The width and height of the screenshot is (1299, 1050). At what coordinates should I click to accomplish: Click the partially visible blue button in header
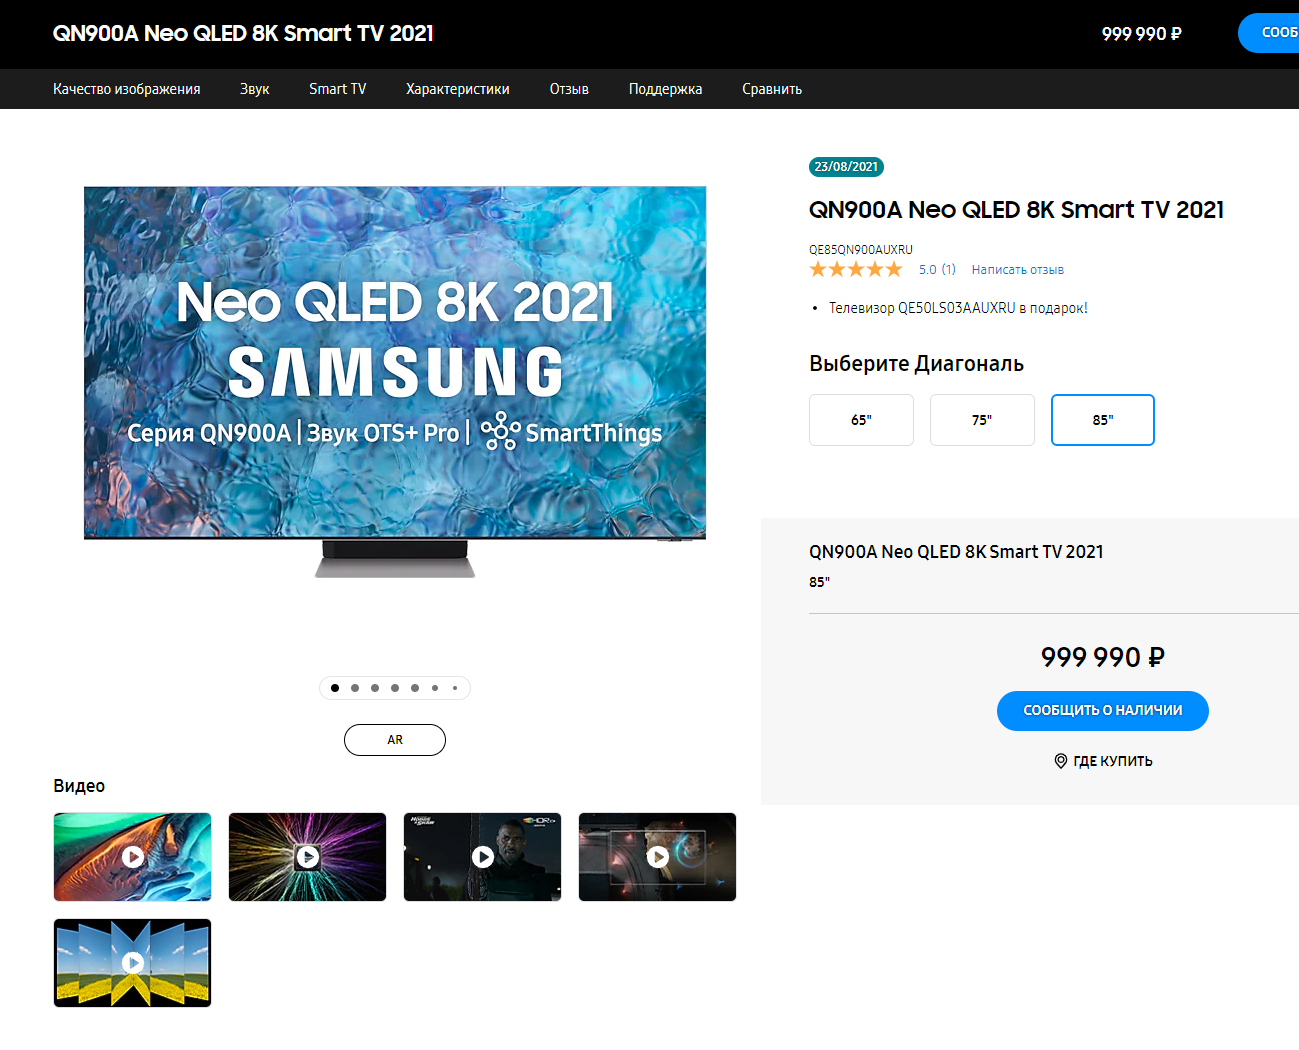pos(1269,33)
